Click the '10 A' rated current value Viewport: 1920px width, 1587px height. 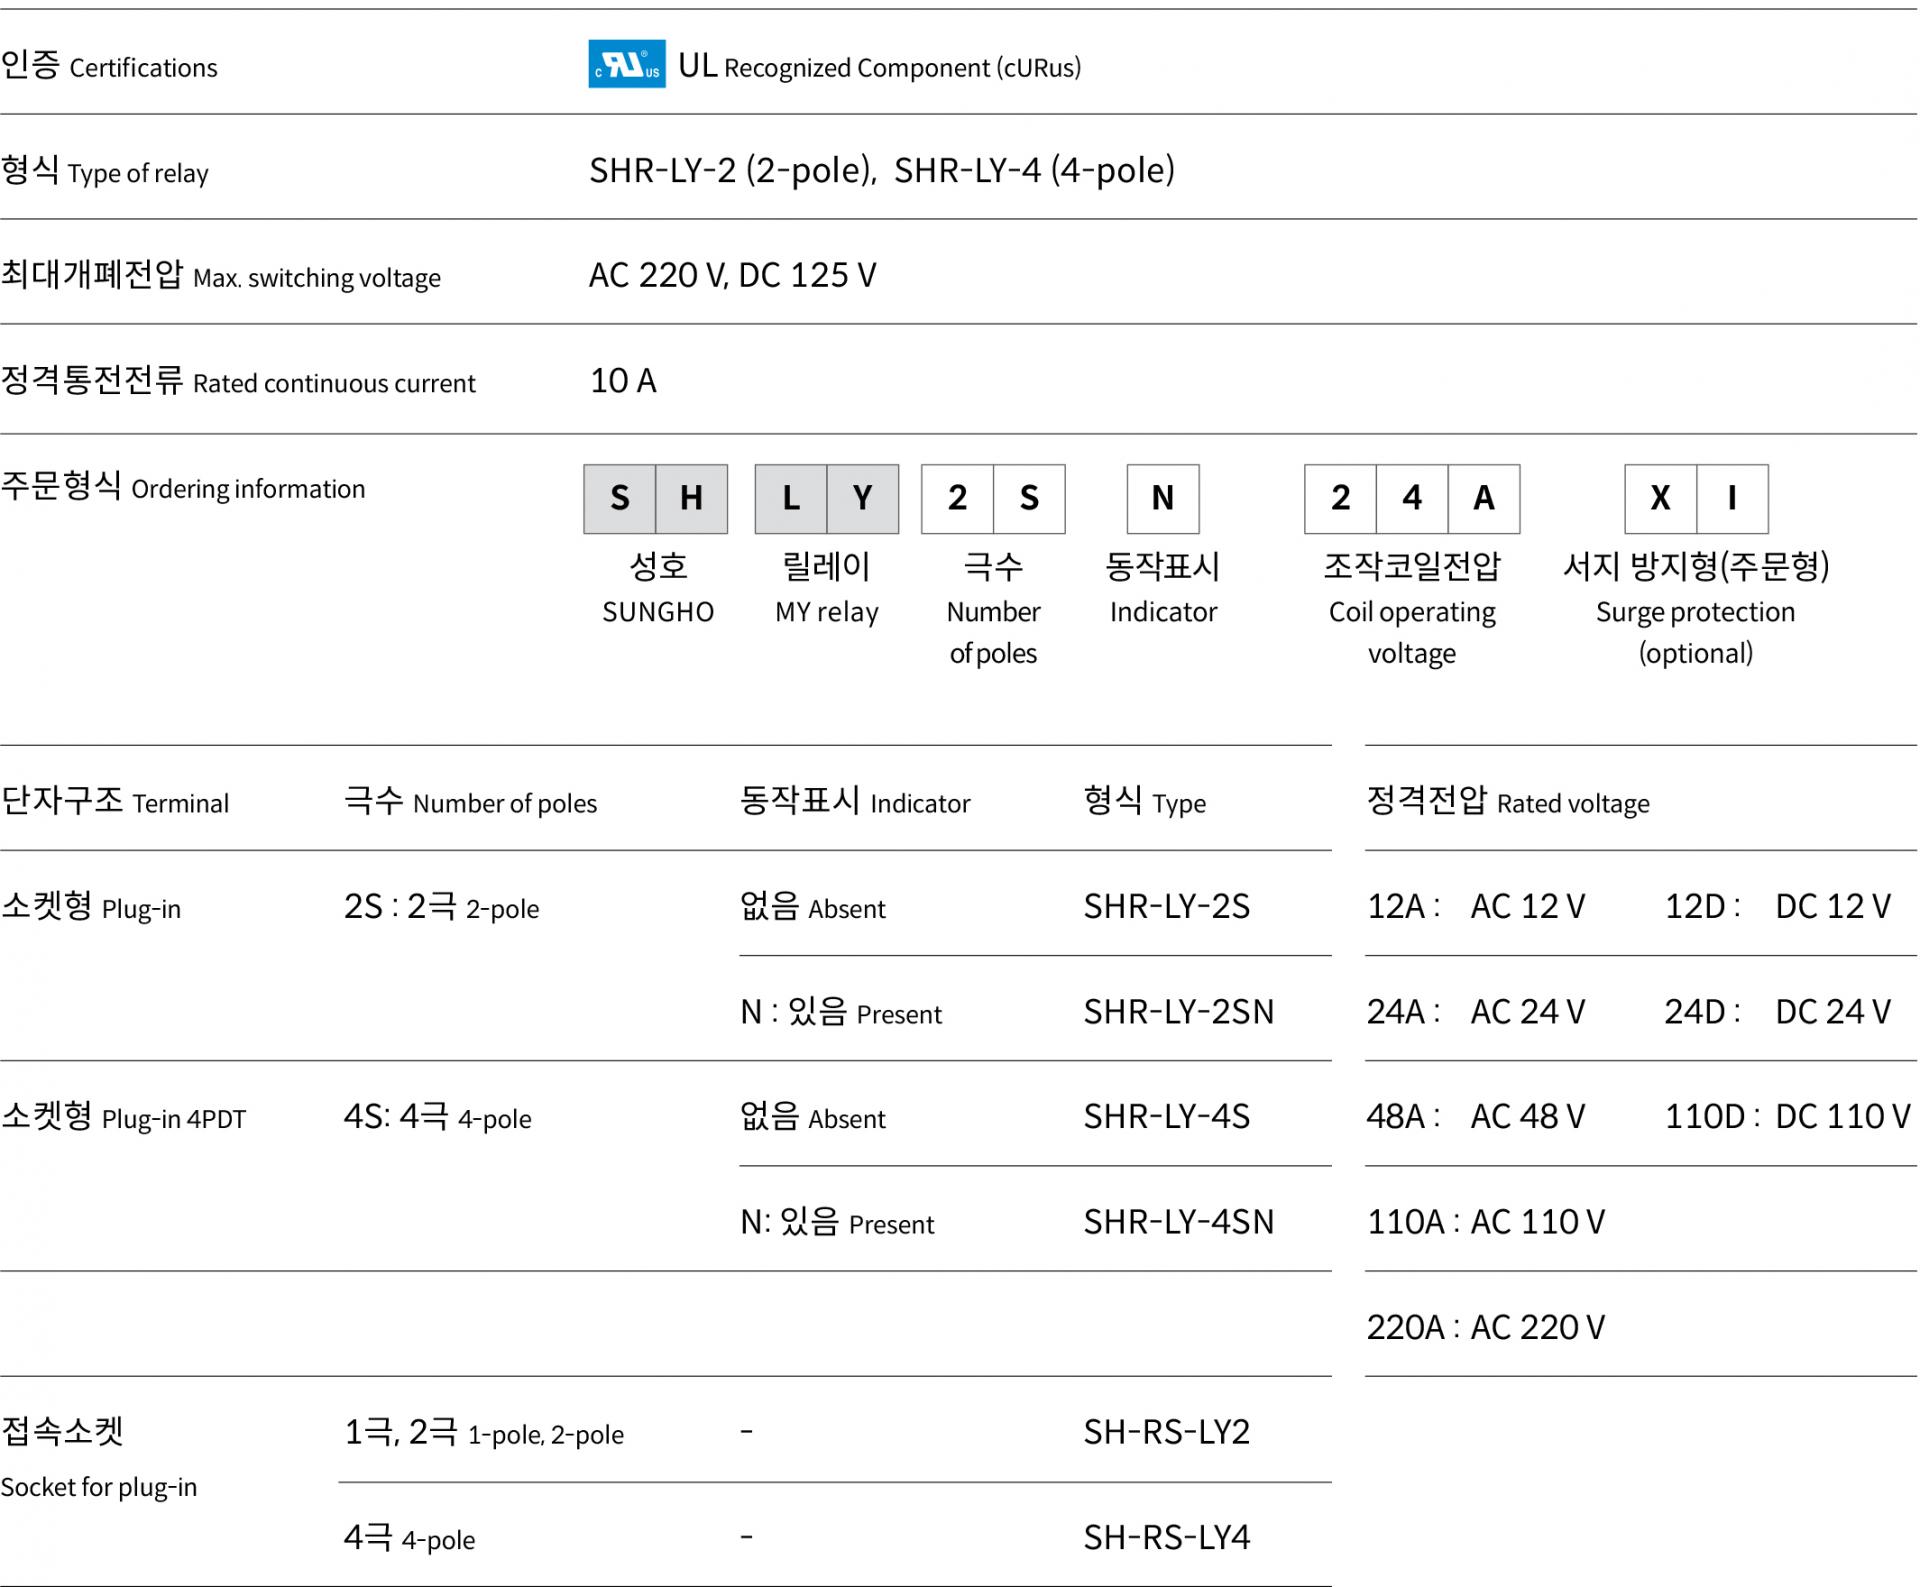pos(623,380)
